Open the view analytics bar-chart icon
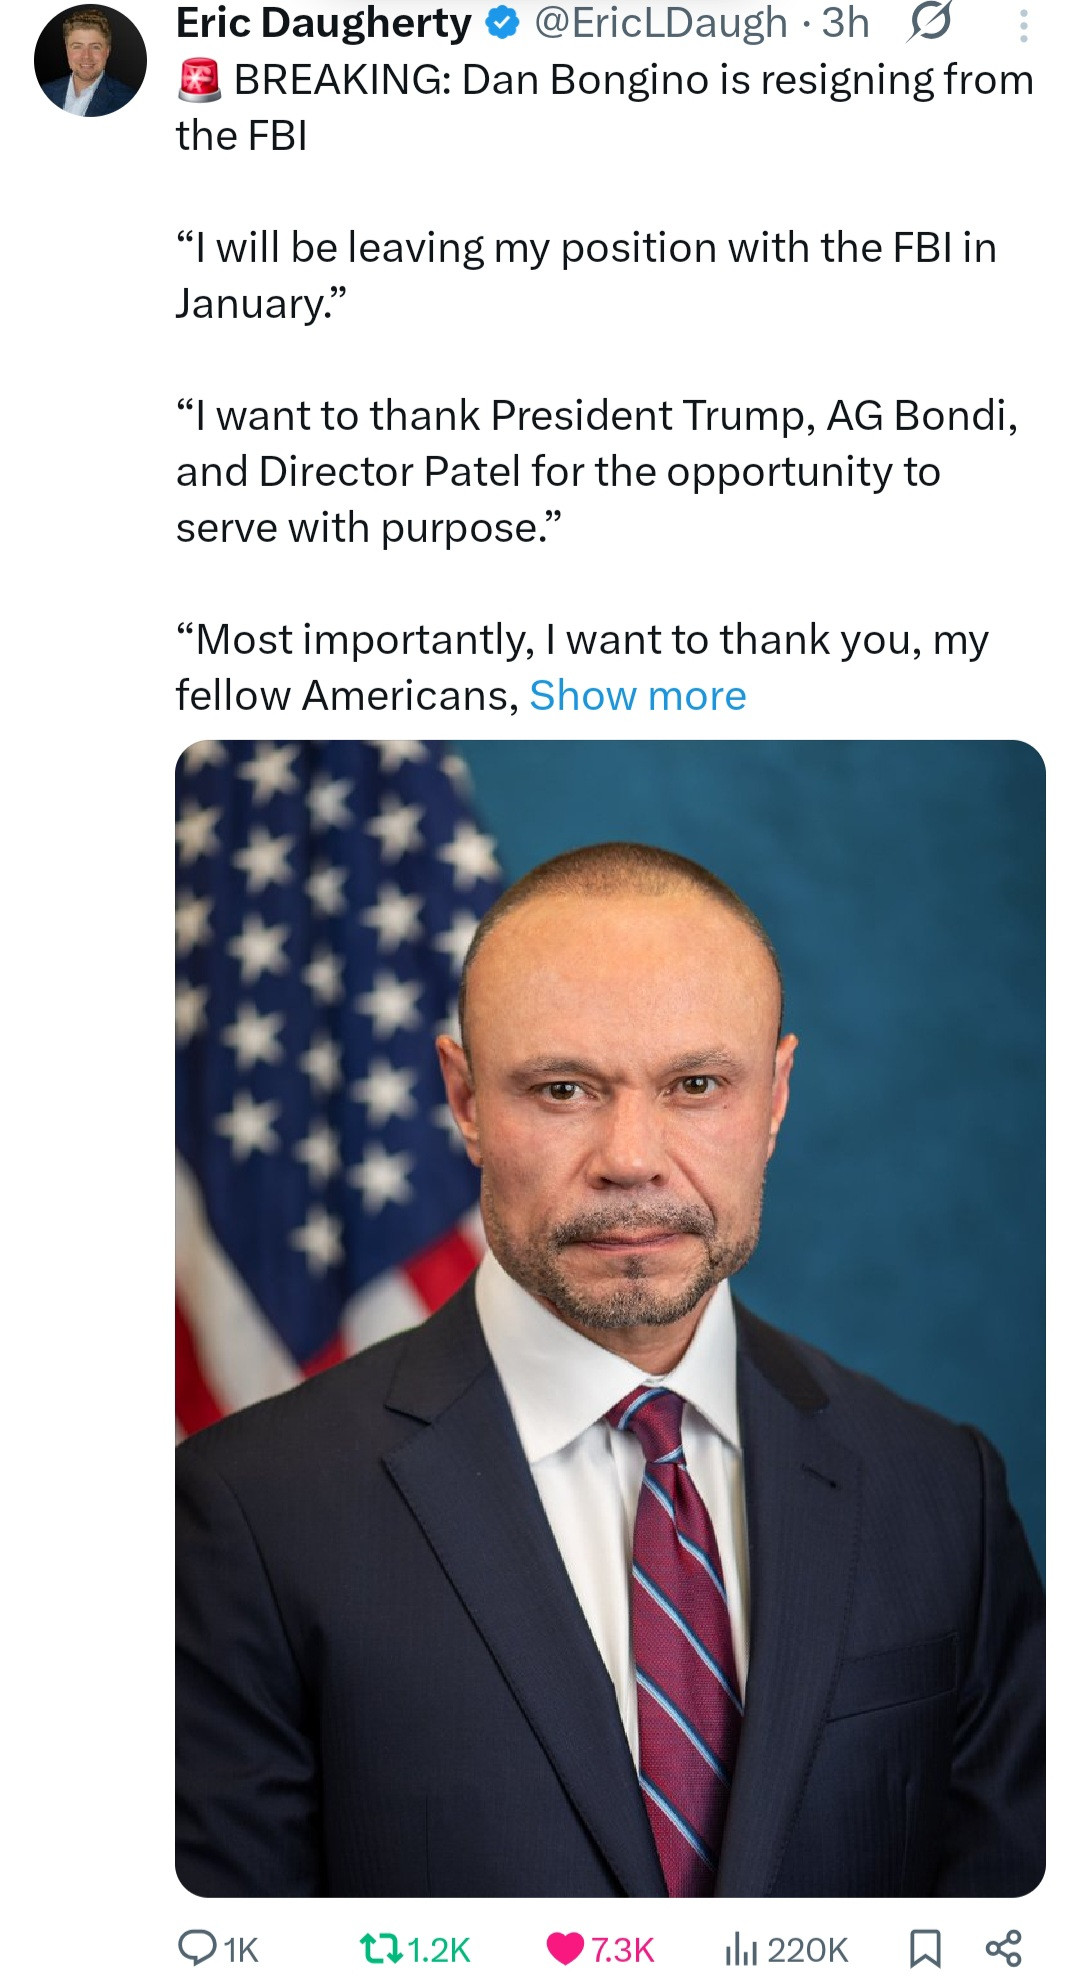Image resolution: width=1080 pixels, height=1984 pixels. (x=740, y=1948)
